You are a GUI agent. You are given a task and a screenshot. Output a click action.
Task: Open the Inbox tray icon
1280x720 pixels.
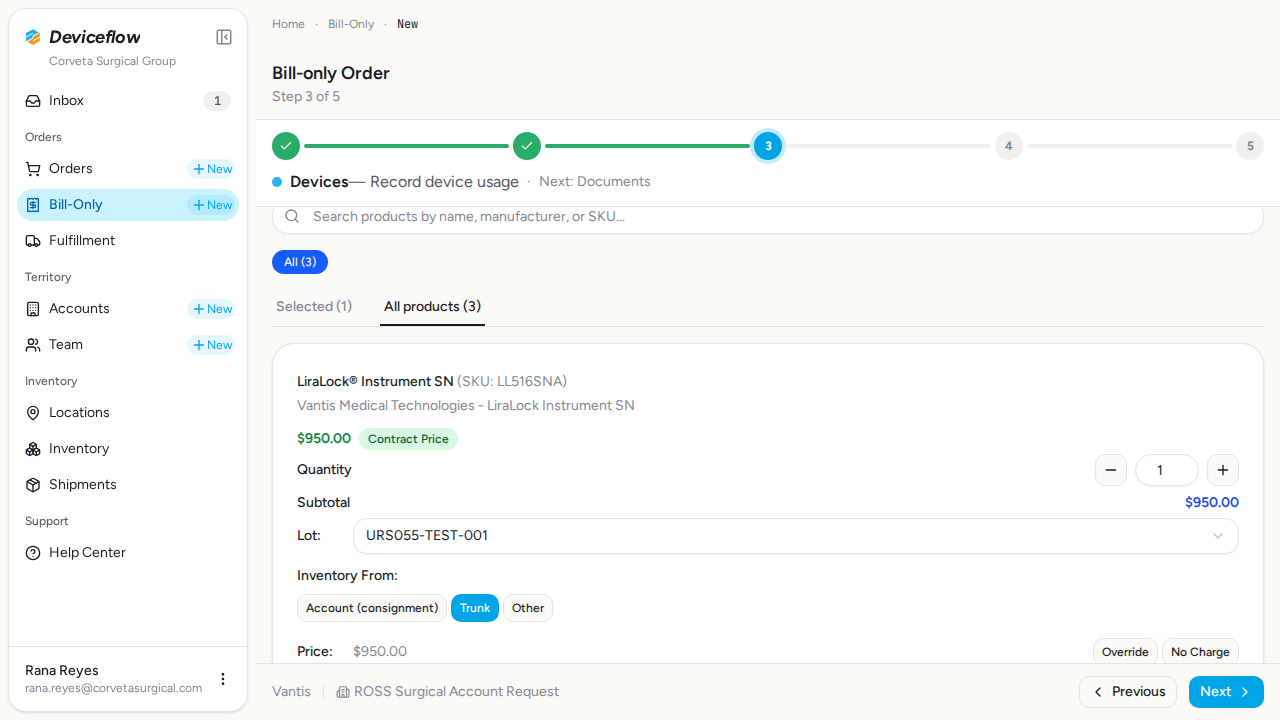pyautogui.click(x=33, y=101)
